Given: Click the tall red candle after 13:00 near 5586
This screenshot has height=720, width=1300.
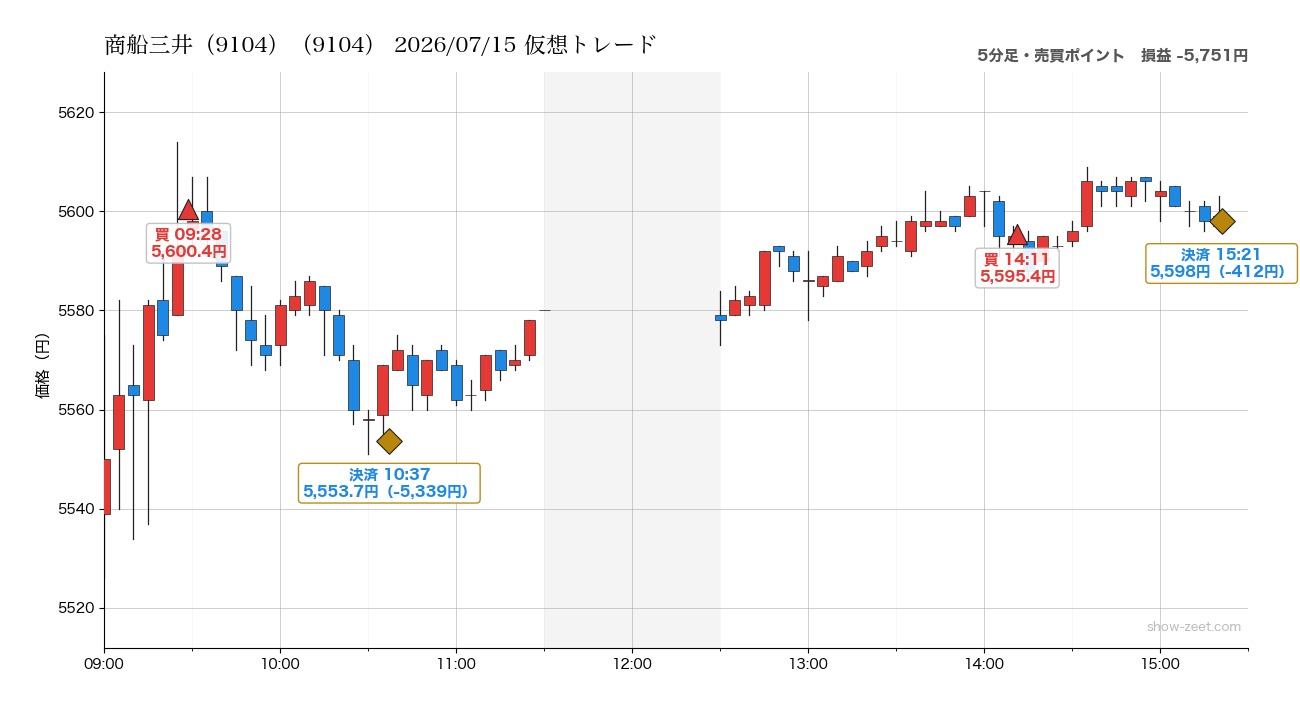Looking at the screenshot, I should point(837,268).
